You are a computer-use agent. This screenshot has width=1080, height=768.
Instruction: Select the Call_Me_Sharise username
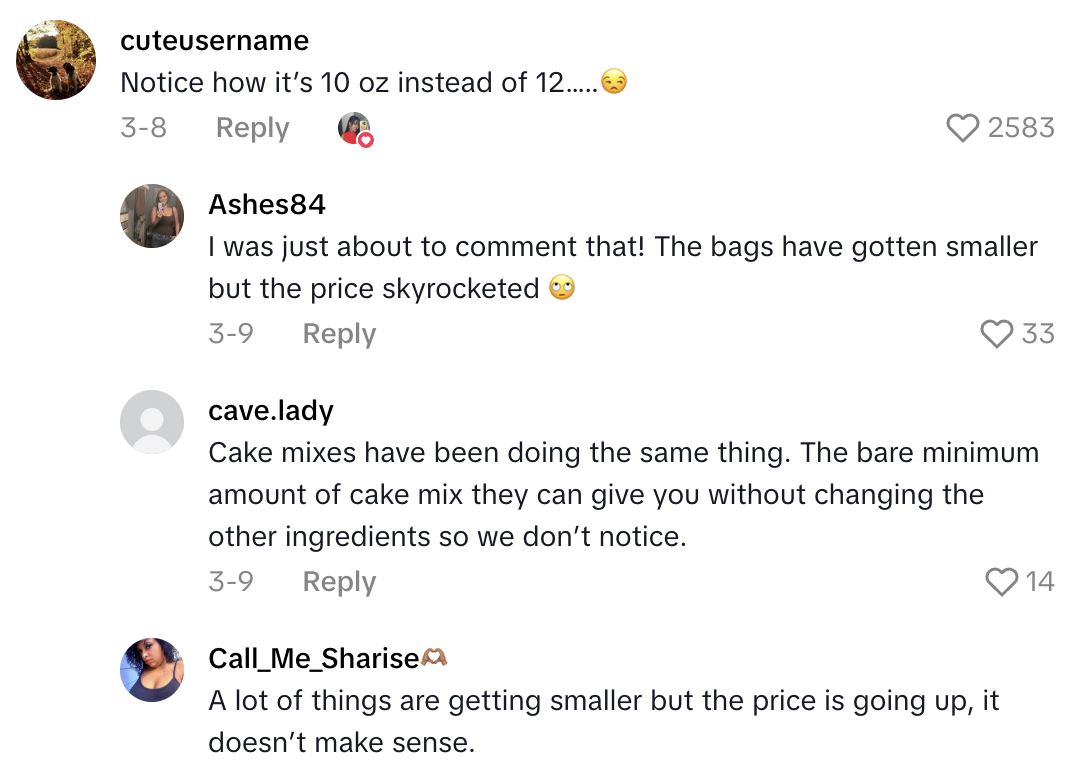pyautogui.click(x=313, y=658)
